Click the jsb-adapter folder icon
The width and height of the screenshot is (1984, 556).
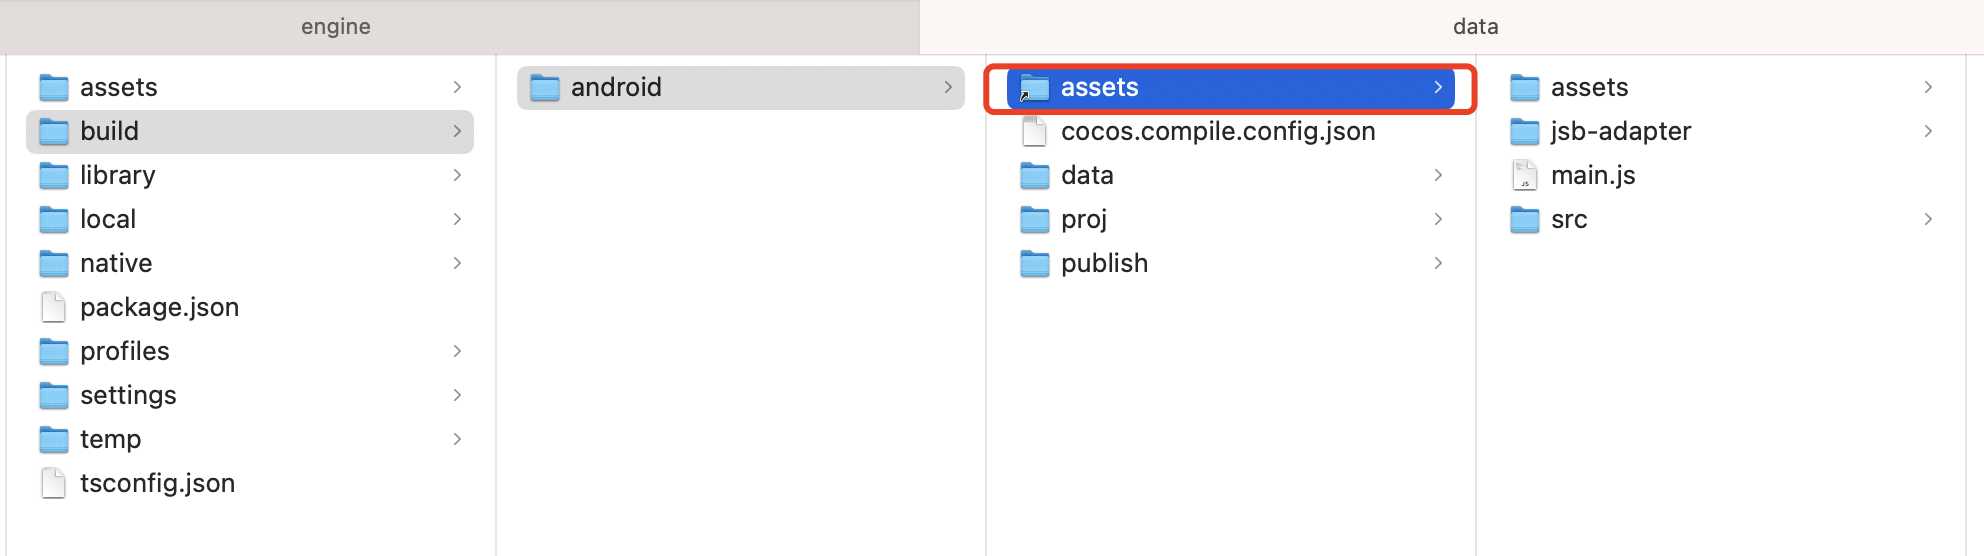point(1524,132)
